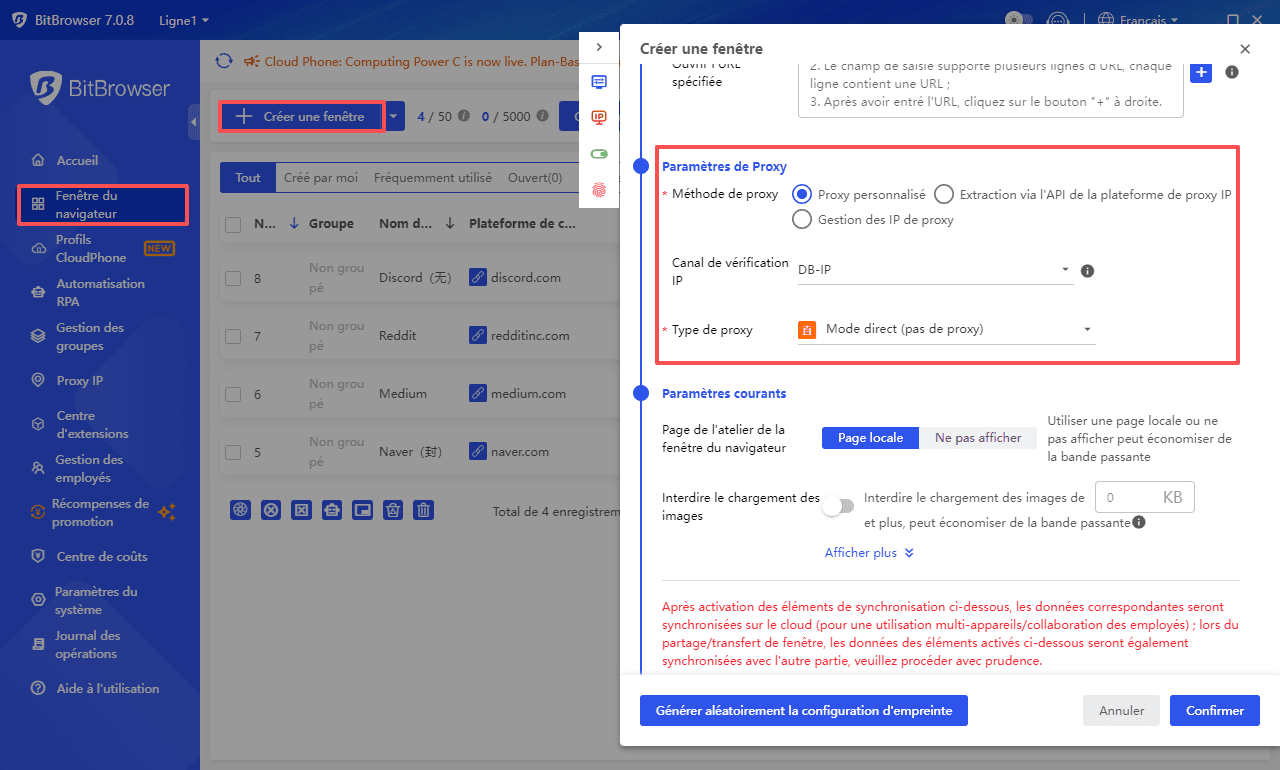
Task: Click the red IP monitor icon
Action: 599,118
